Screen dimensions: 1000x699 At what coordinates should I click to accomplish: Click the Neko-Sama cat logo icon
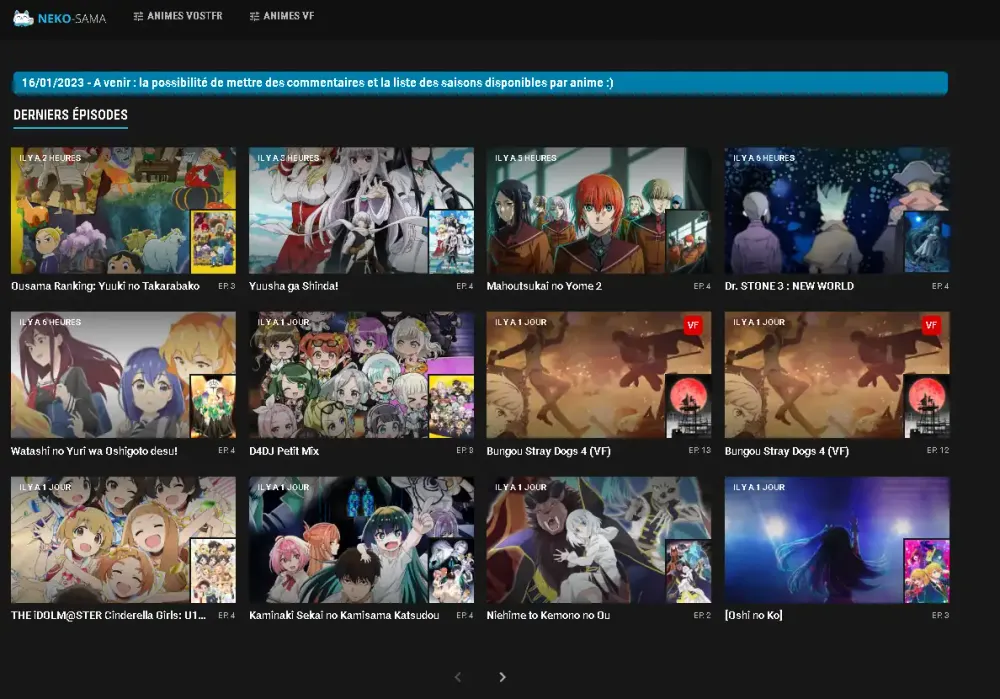click(x=24, y=18)
